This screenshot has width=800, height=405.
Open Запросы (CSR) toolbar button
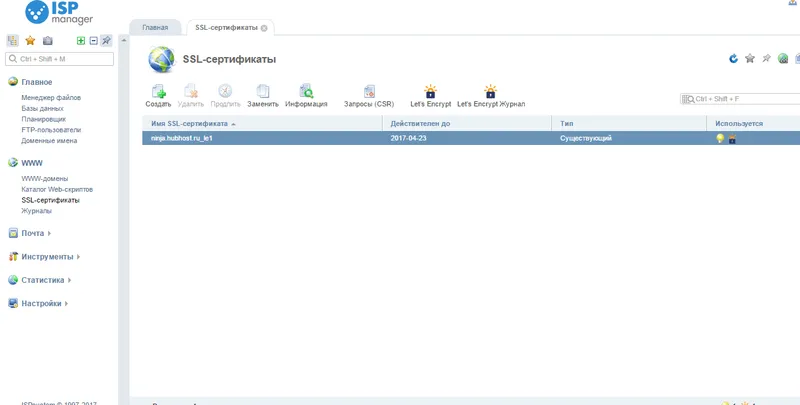(x=369, y=96)
